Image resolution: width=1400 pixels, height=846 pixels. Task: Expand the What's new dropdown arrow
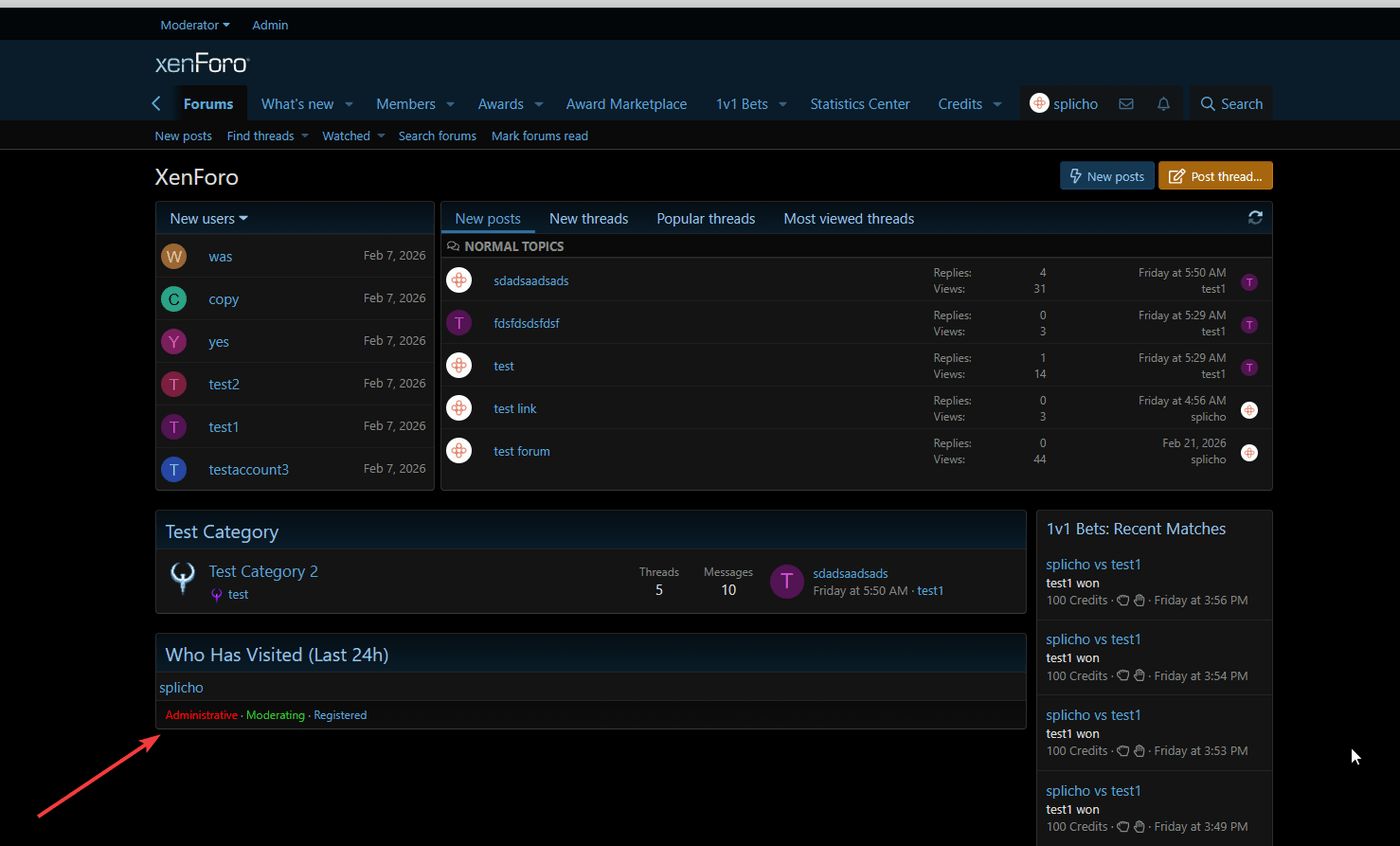349,104
